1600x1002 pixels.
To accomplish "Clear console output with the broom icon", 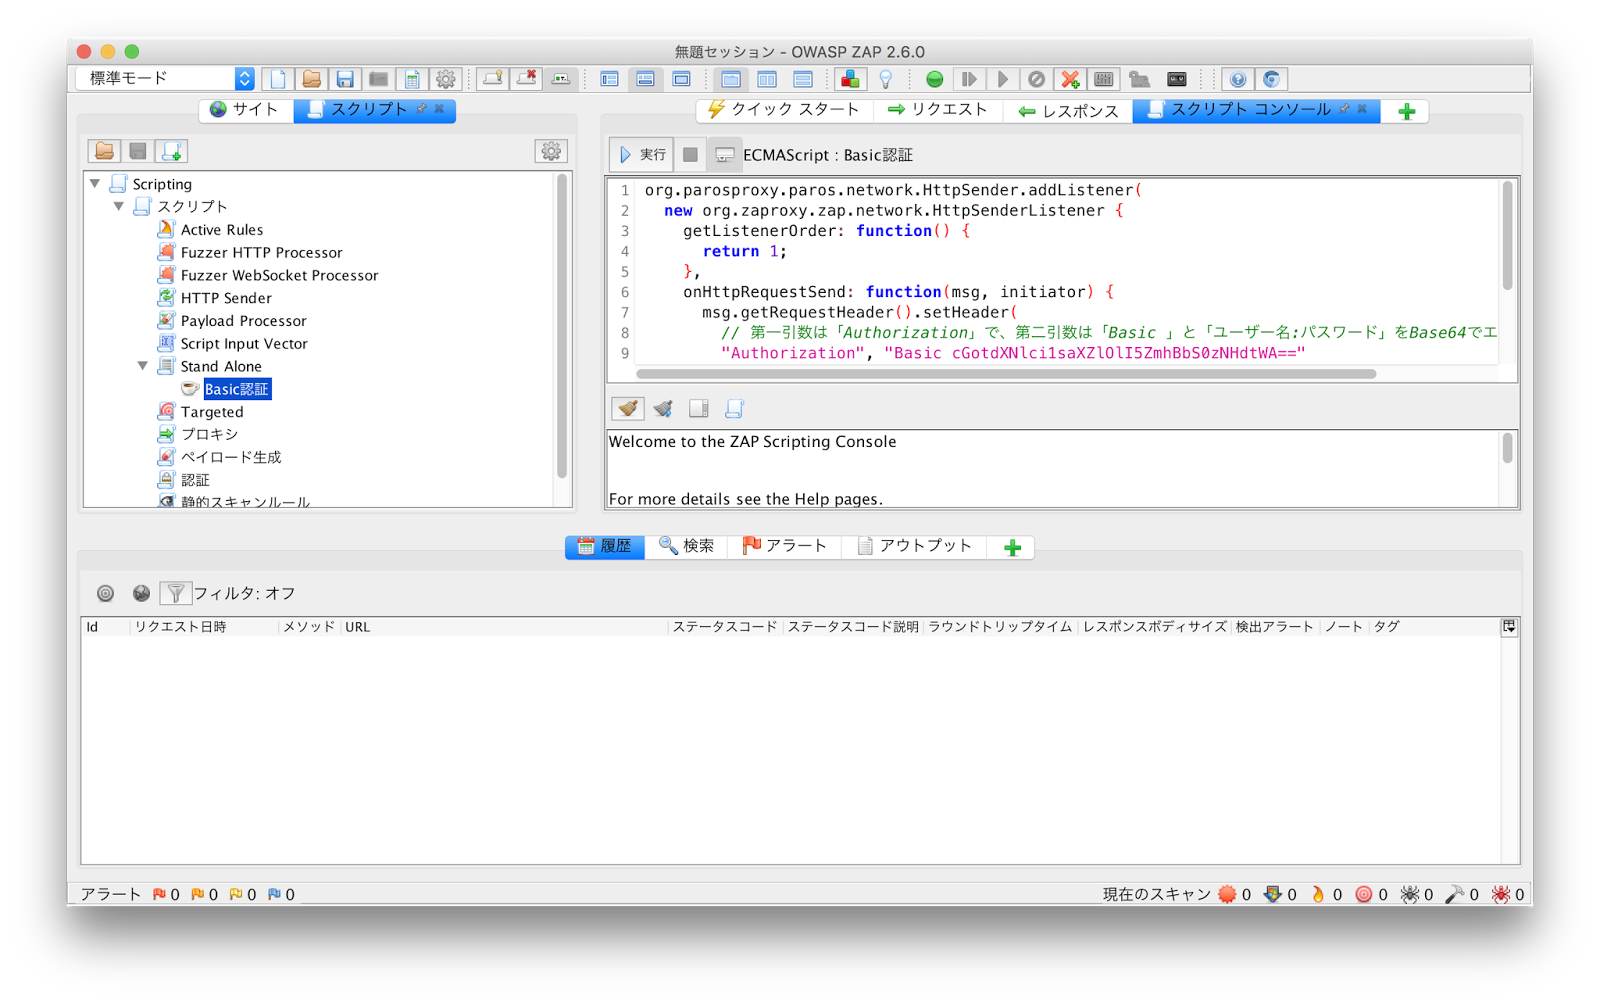I will click(x=628, y=408).
